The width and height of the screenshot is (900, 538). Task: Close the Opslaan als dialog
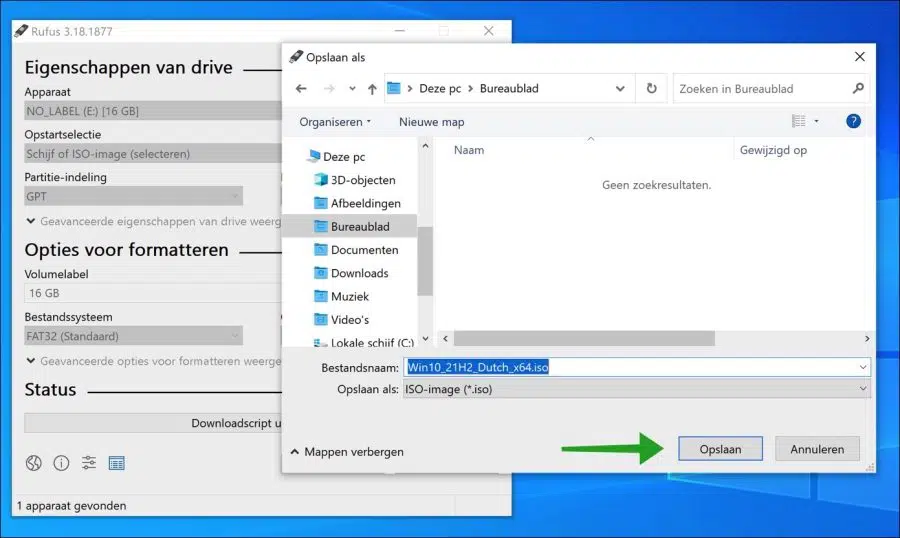[x=859, y=56]
